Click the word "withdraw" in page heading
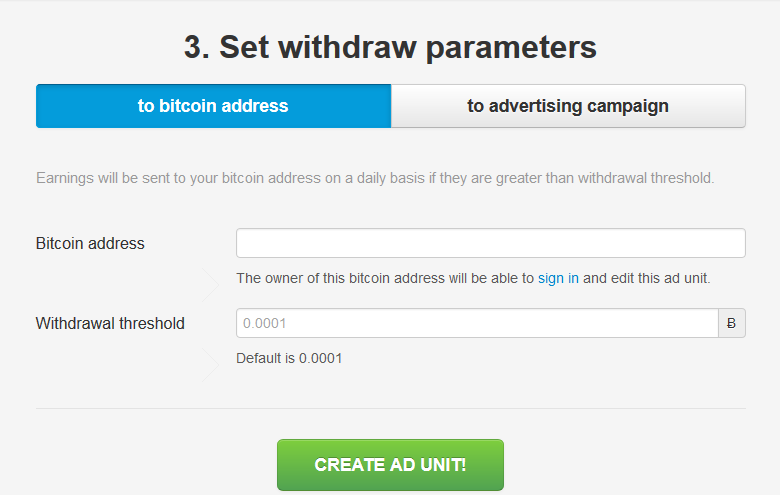The image size is (780, 495). coord(347,48)
